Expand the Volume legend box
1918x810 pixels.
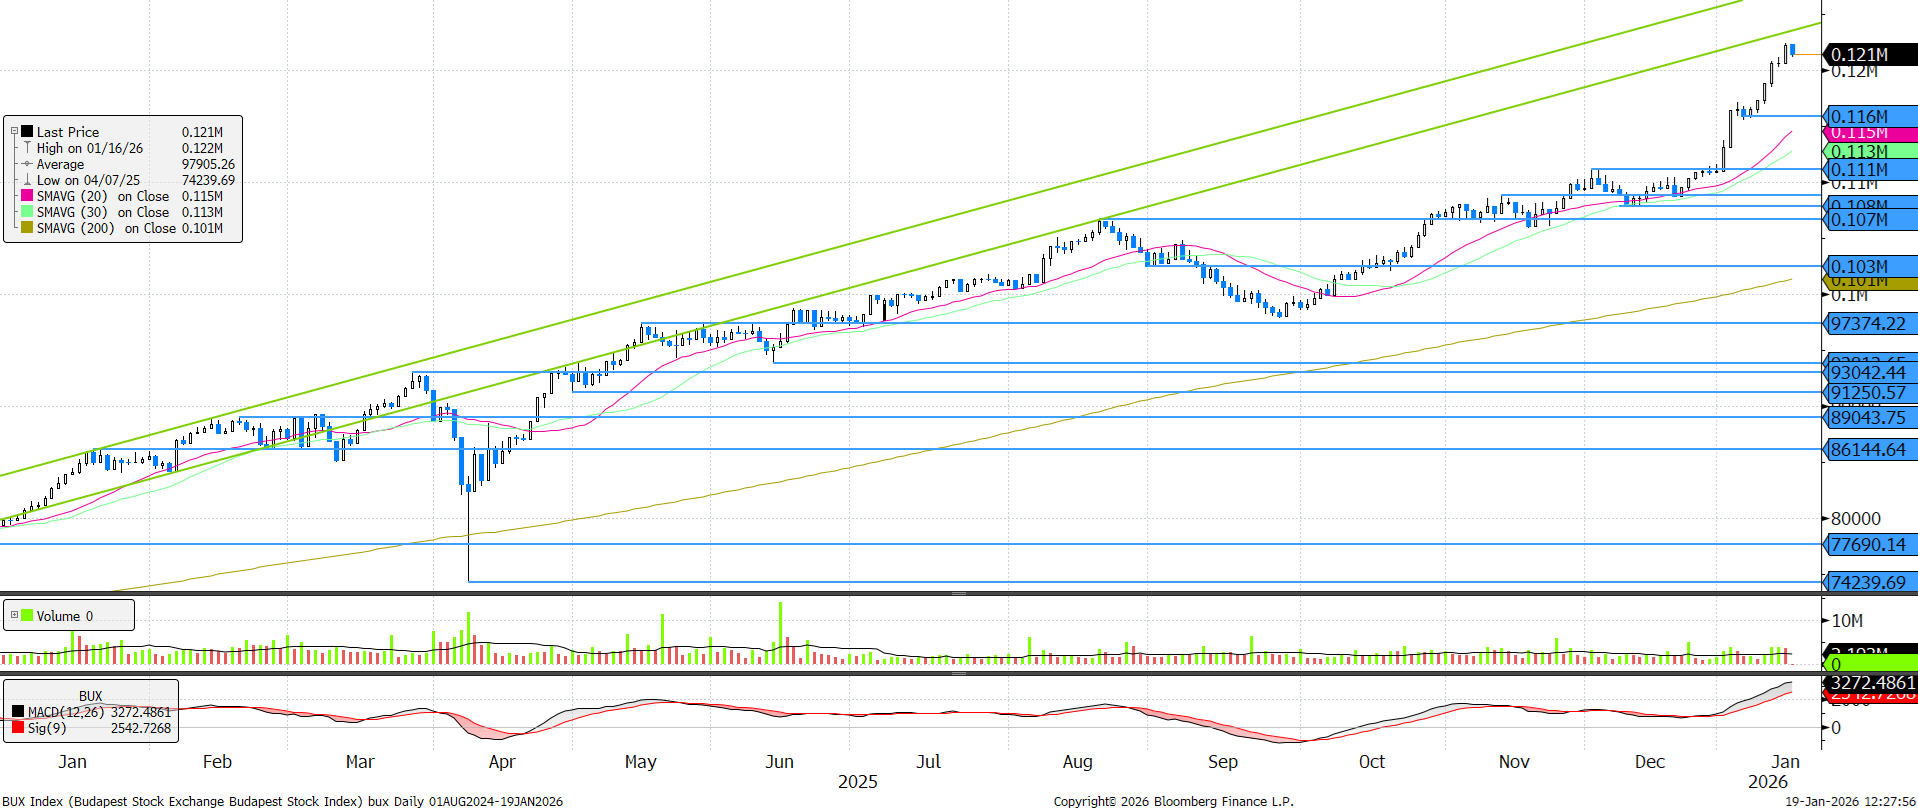pyautogui.click(x=14, y=615)
